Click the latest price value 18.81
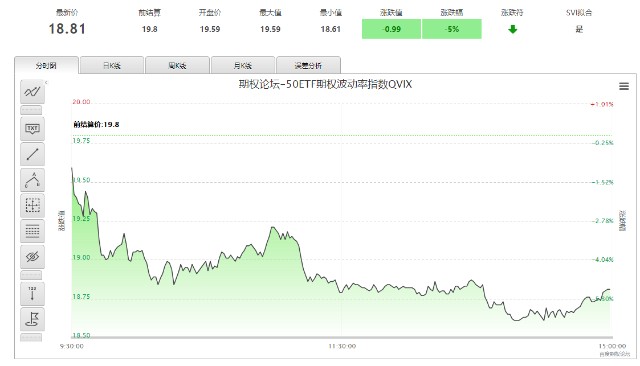The height and width of the screenshot is (366, 640). [x=67, y=29]
